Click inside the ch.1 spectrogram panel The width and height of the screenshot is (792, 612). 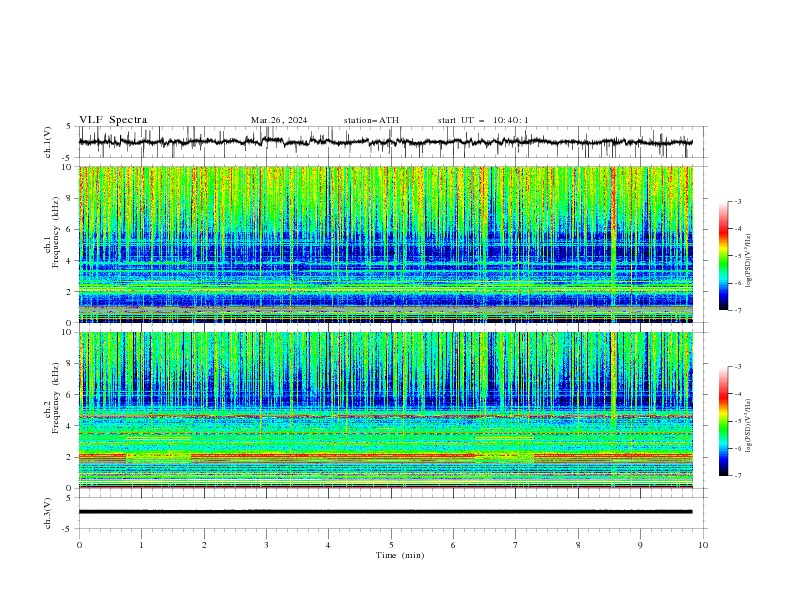pos(385,244)
